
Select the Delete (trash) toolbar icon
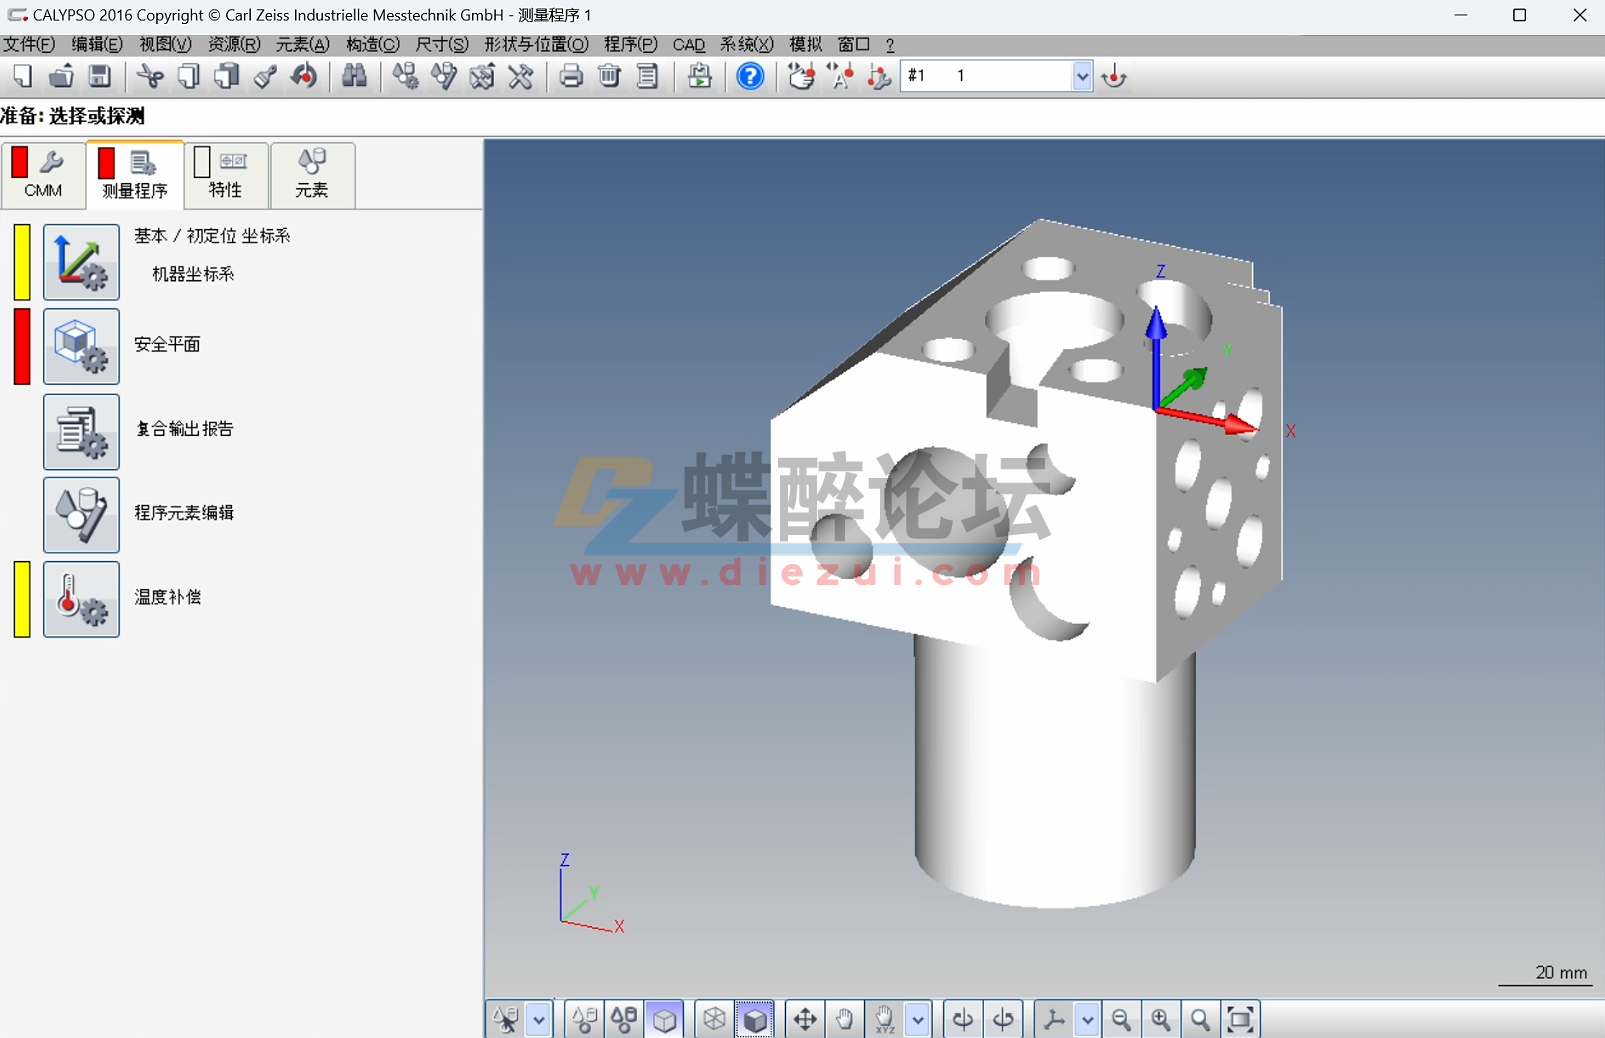[x=610, y=76]
